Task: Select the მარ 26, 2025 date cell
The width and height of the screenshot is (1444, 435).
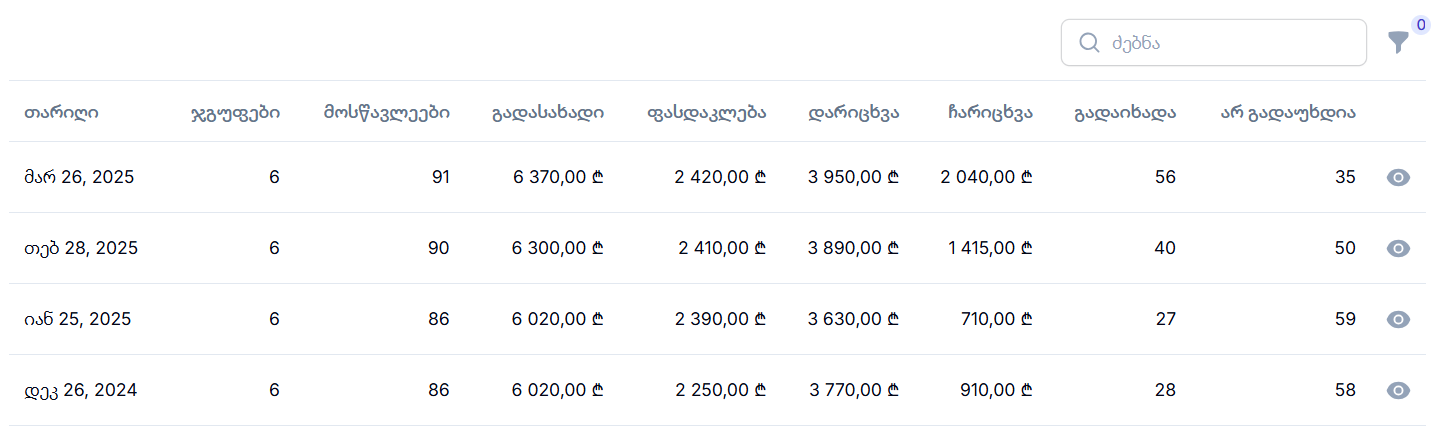Action: pos(79,177)
